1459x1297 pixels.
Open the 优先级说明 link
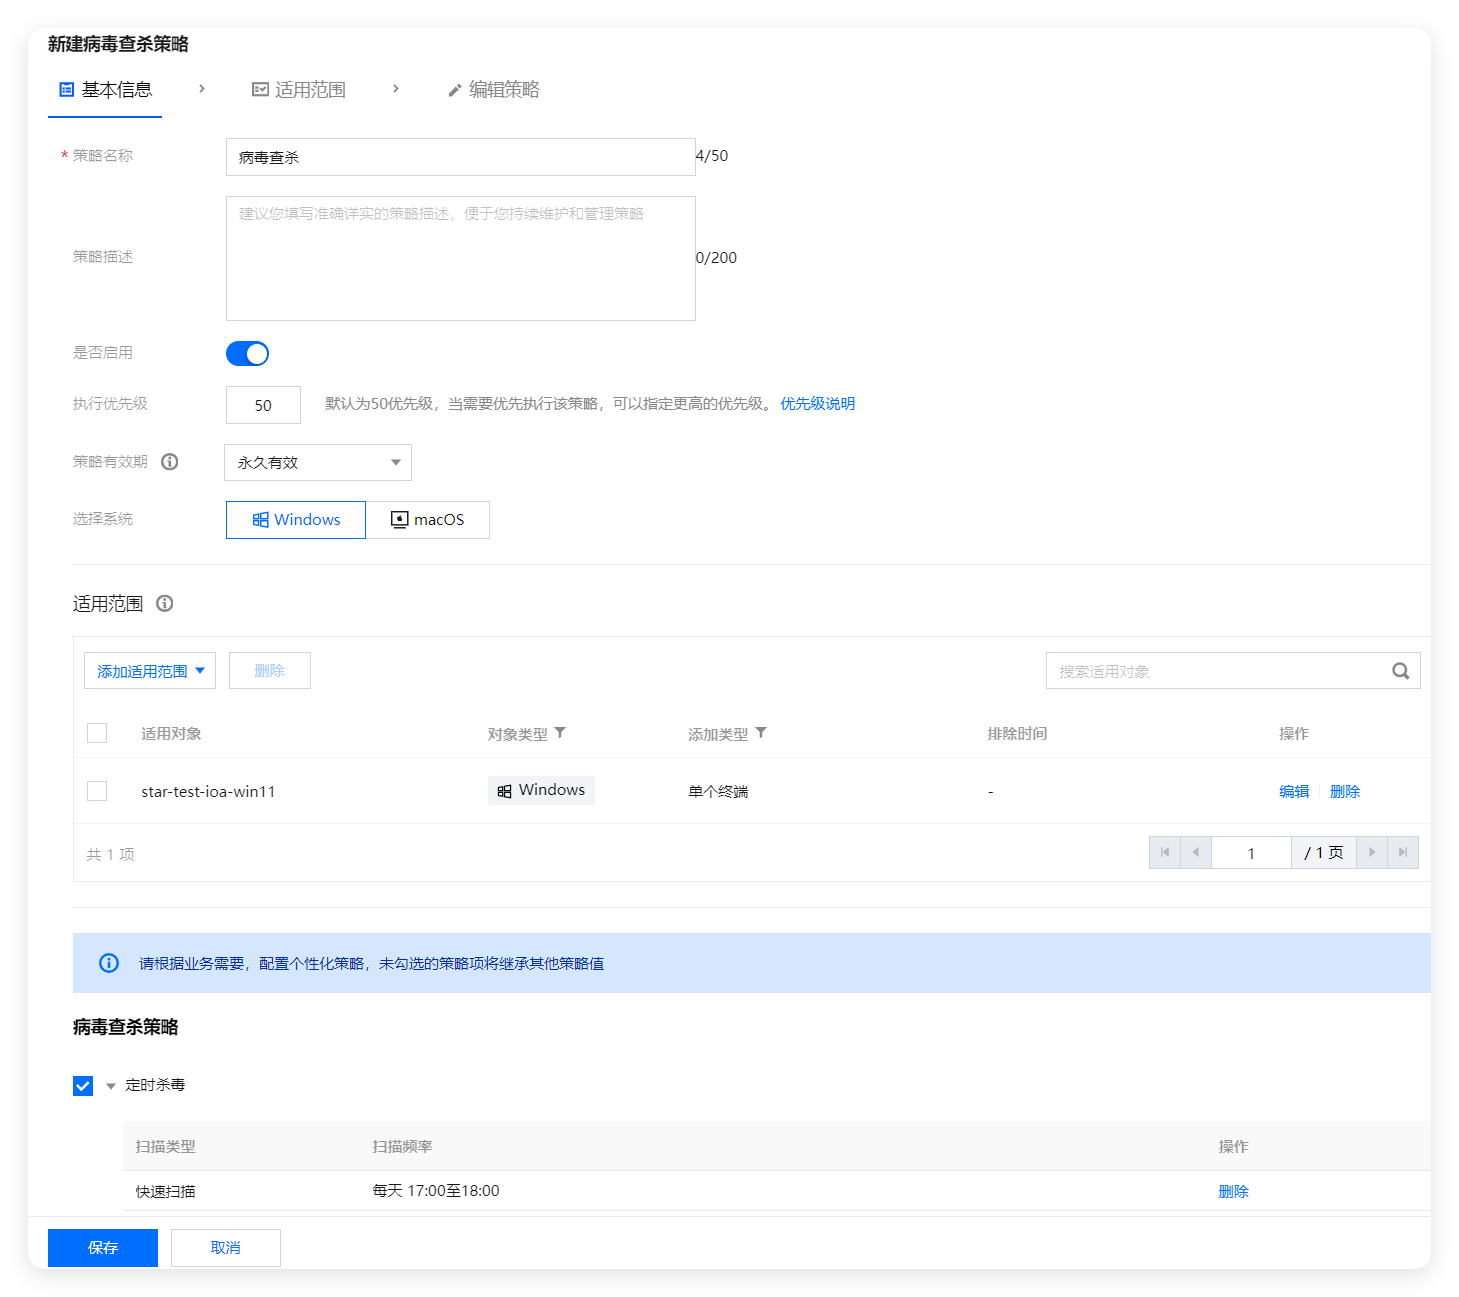tap(817, 404)
